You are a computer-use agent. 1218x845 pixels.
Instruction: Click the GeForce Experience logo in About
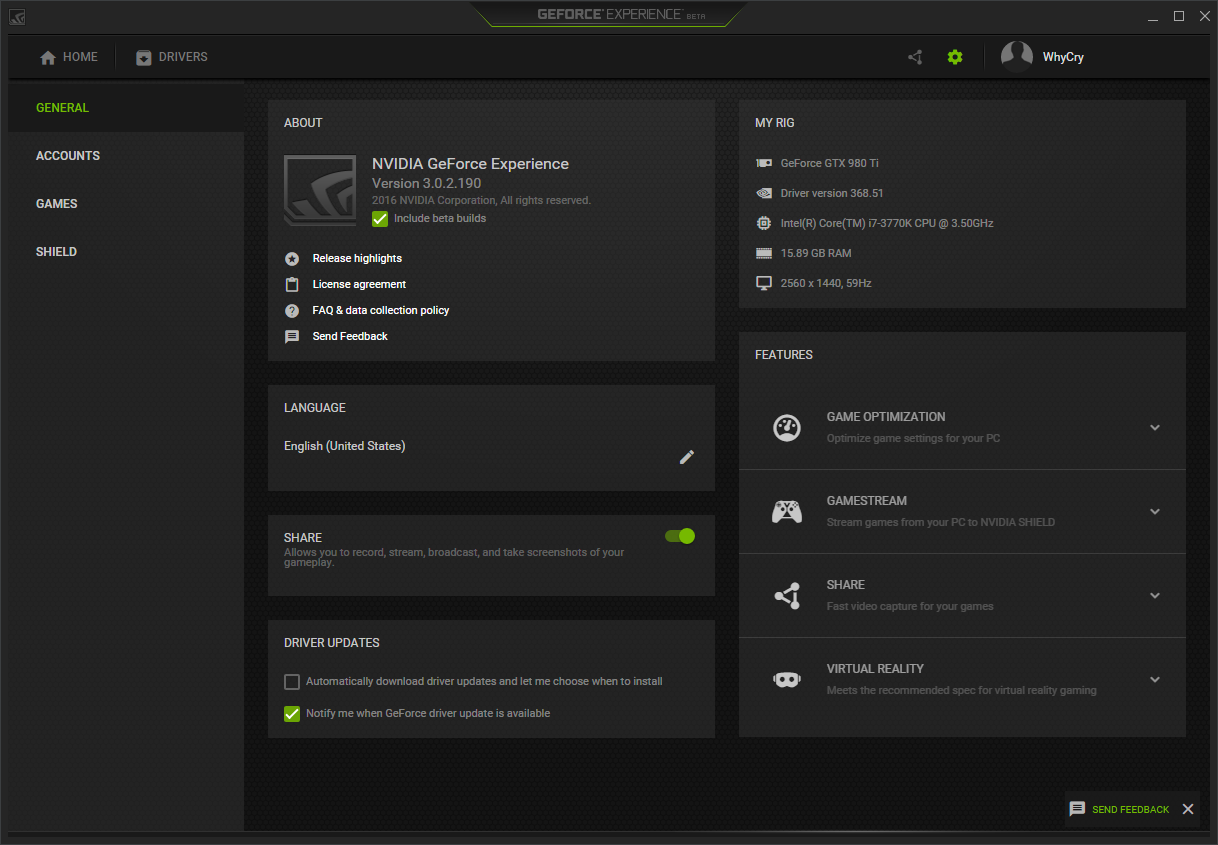pyautogui.click(x=320, y=190)
